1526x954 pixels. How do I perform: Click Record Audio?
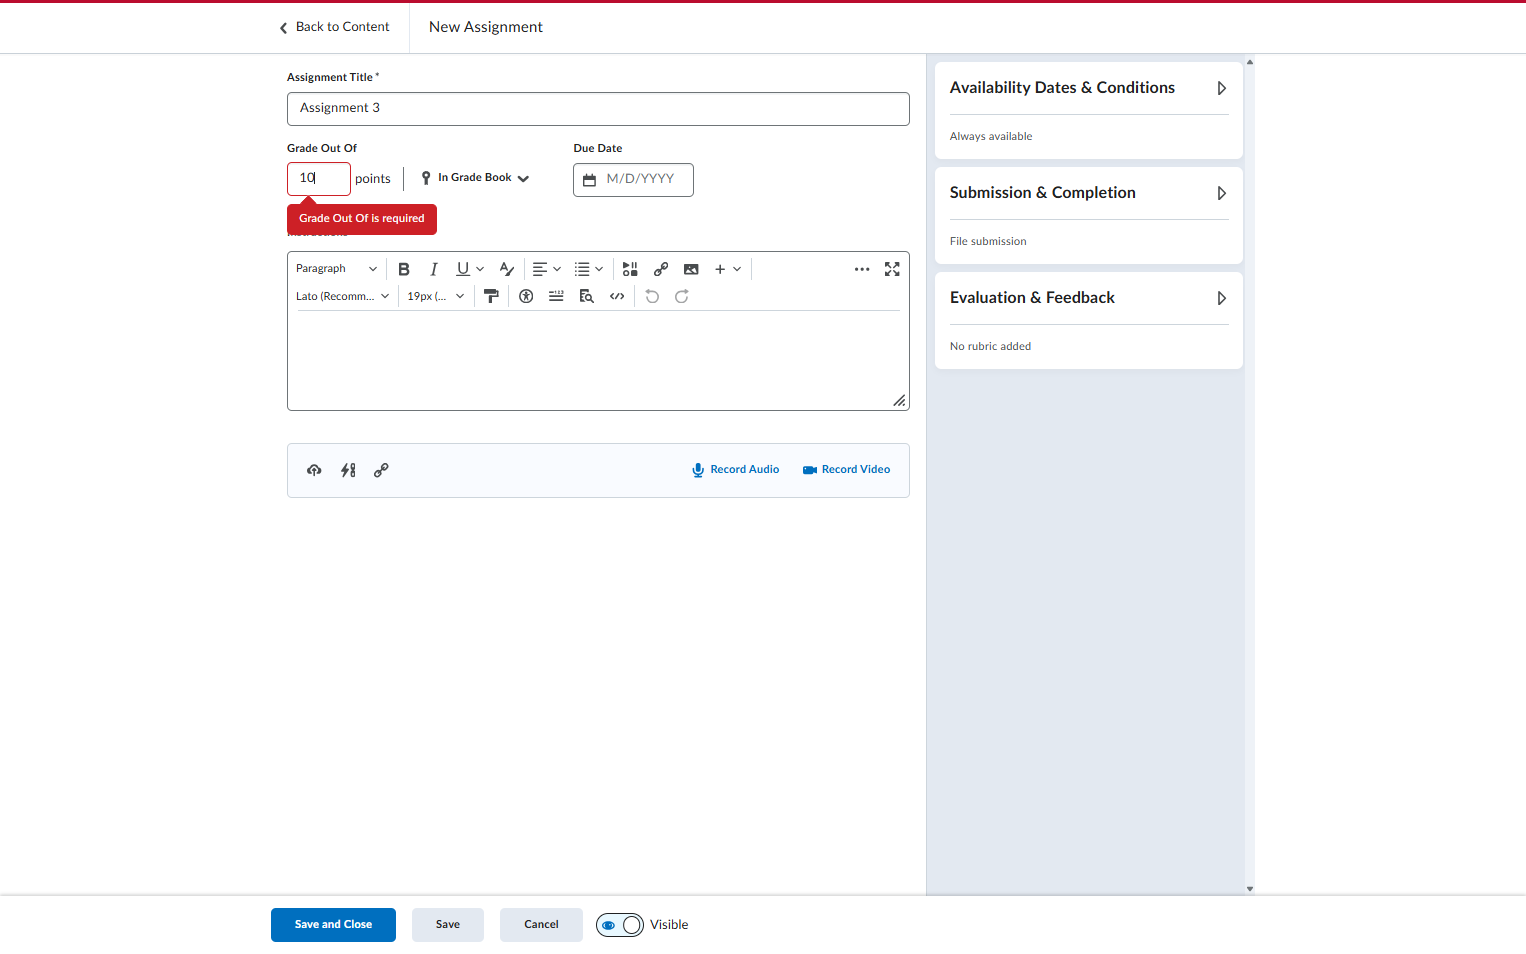coord(736,470)
